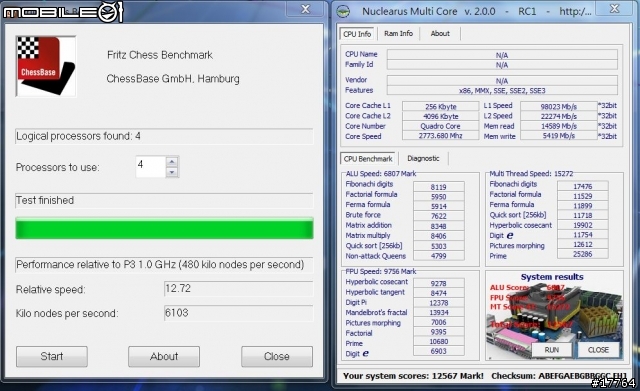The height and width of the screenshot is (391, 640).
Task: Increase processors to use with up arrow
Action: point(172,162)
